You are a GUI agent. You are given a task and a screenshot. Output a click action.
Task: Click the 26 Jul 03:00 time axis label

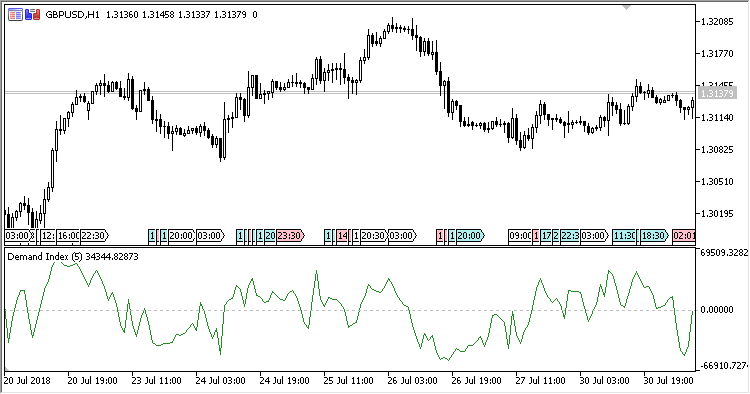(412, 381)
